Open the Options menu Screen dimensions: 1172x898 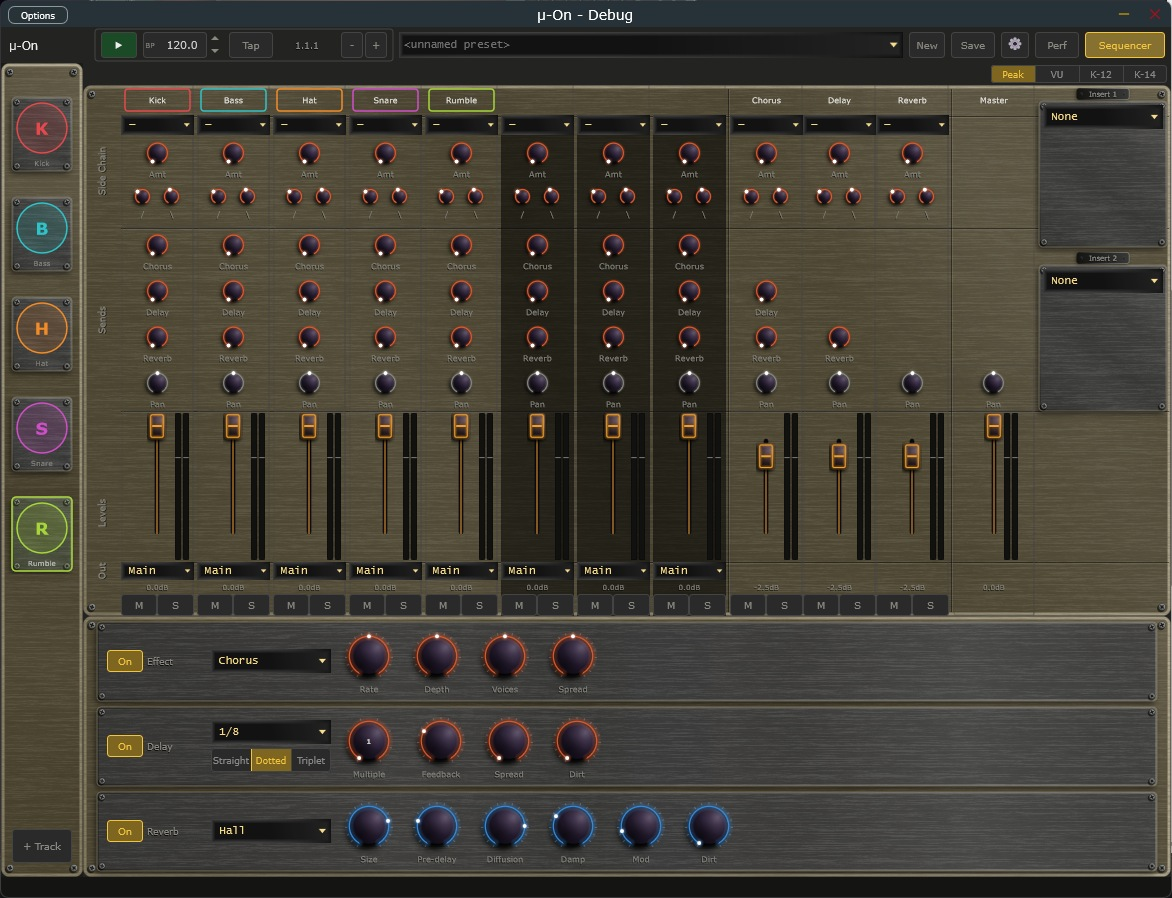click(x=37, y=15)
